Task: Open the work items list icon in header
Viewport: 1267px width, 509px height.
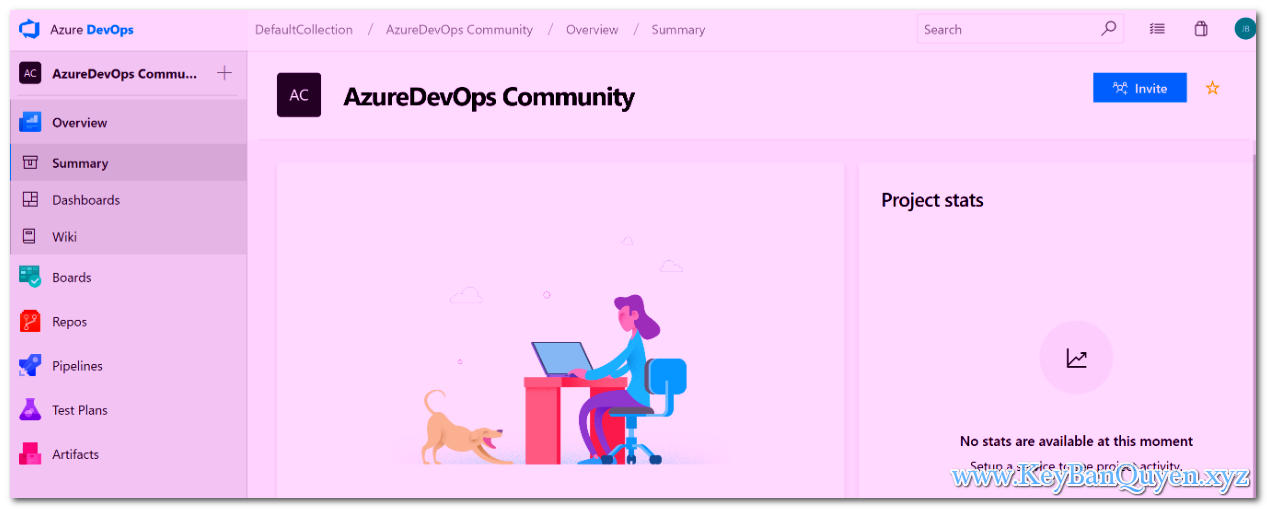Action: [1157, 29]
